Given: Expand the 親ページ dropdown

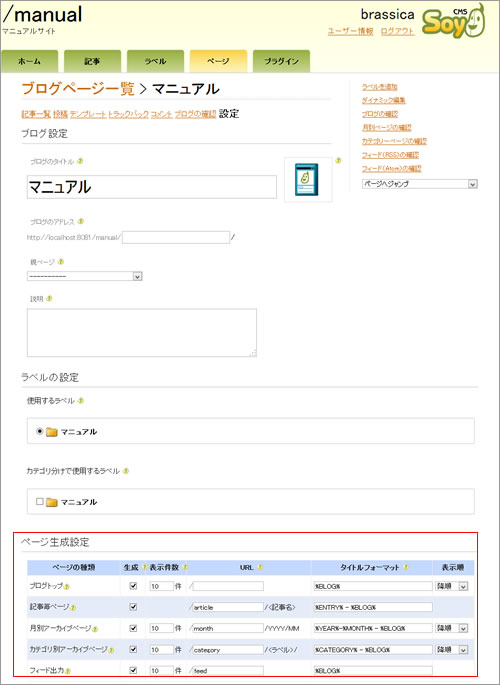Looking at the screenshot, I should [x=85, y=276].
